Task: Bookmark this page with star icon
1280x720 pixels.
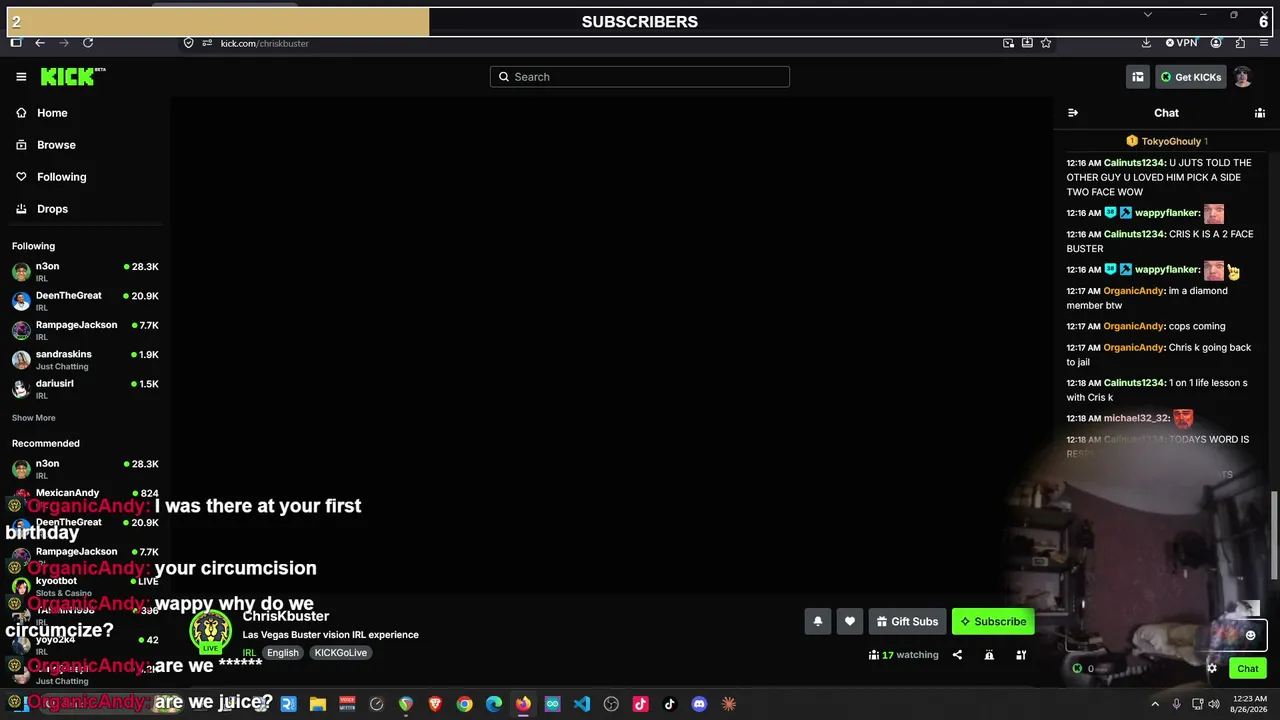Action: [x=1046, y=43]
